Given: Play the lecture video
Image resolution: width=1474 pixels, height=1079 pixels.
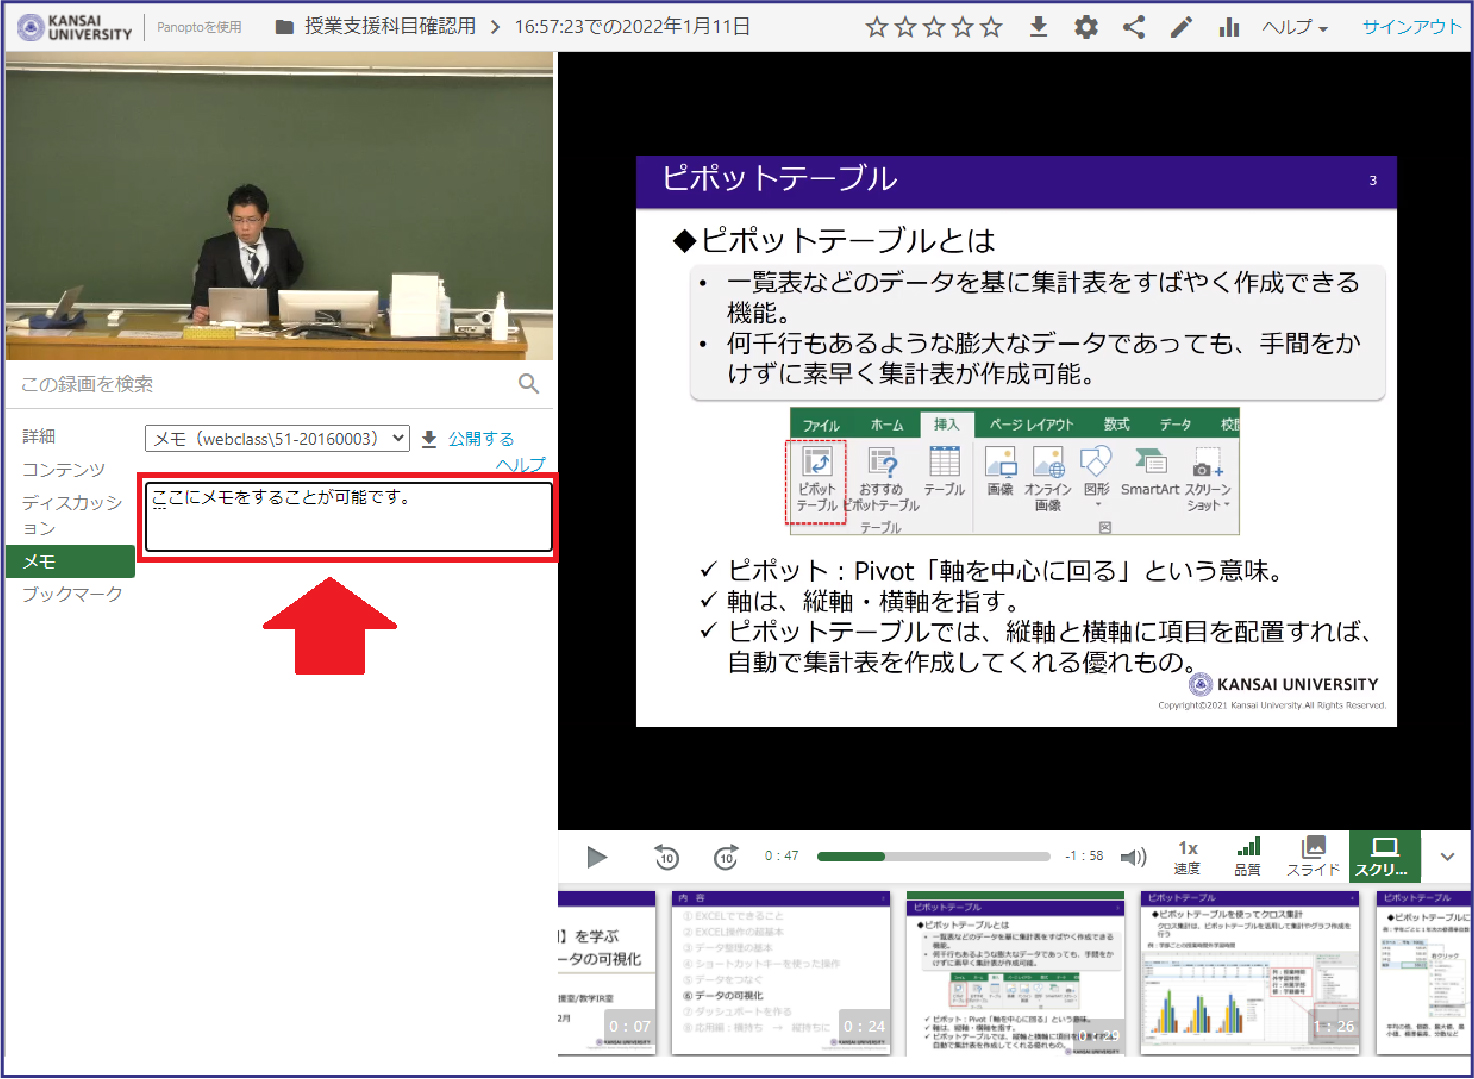Looking at the screenshot, I should pyautogui.click(x=597, y=857).
